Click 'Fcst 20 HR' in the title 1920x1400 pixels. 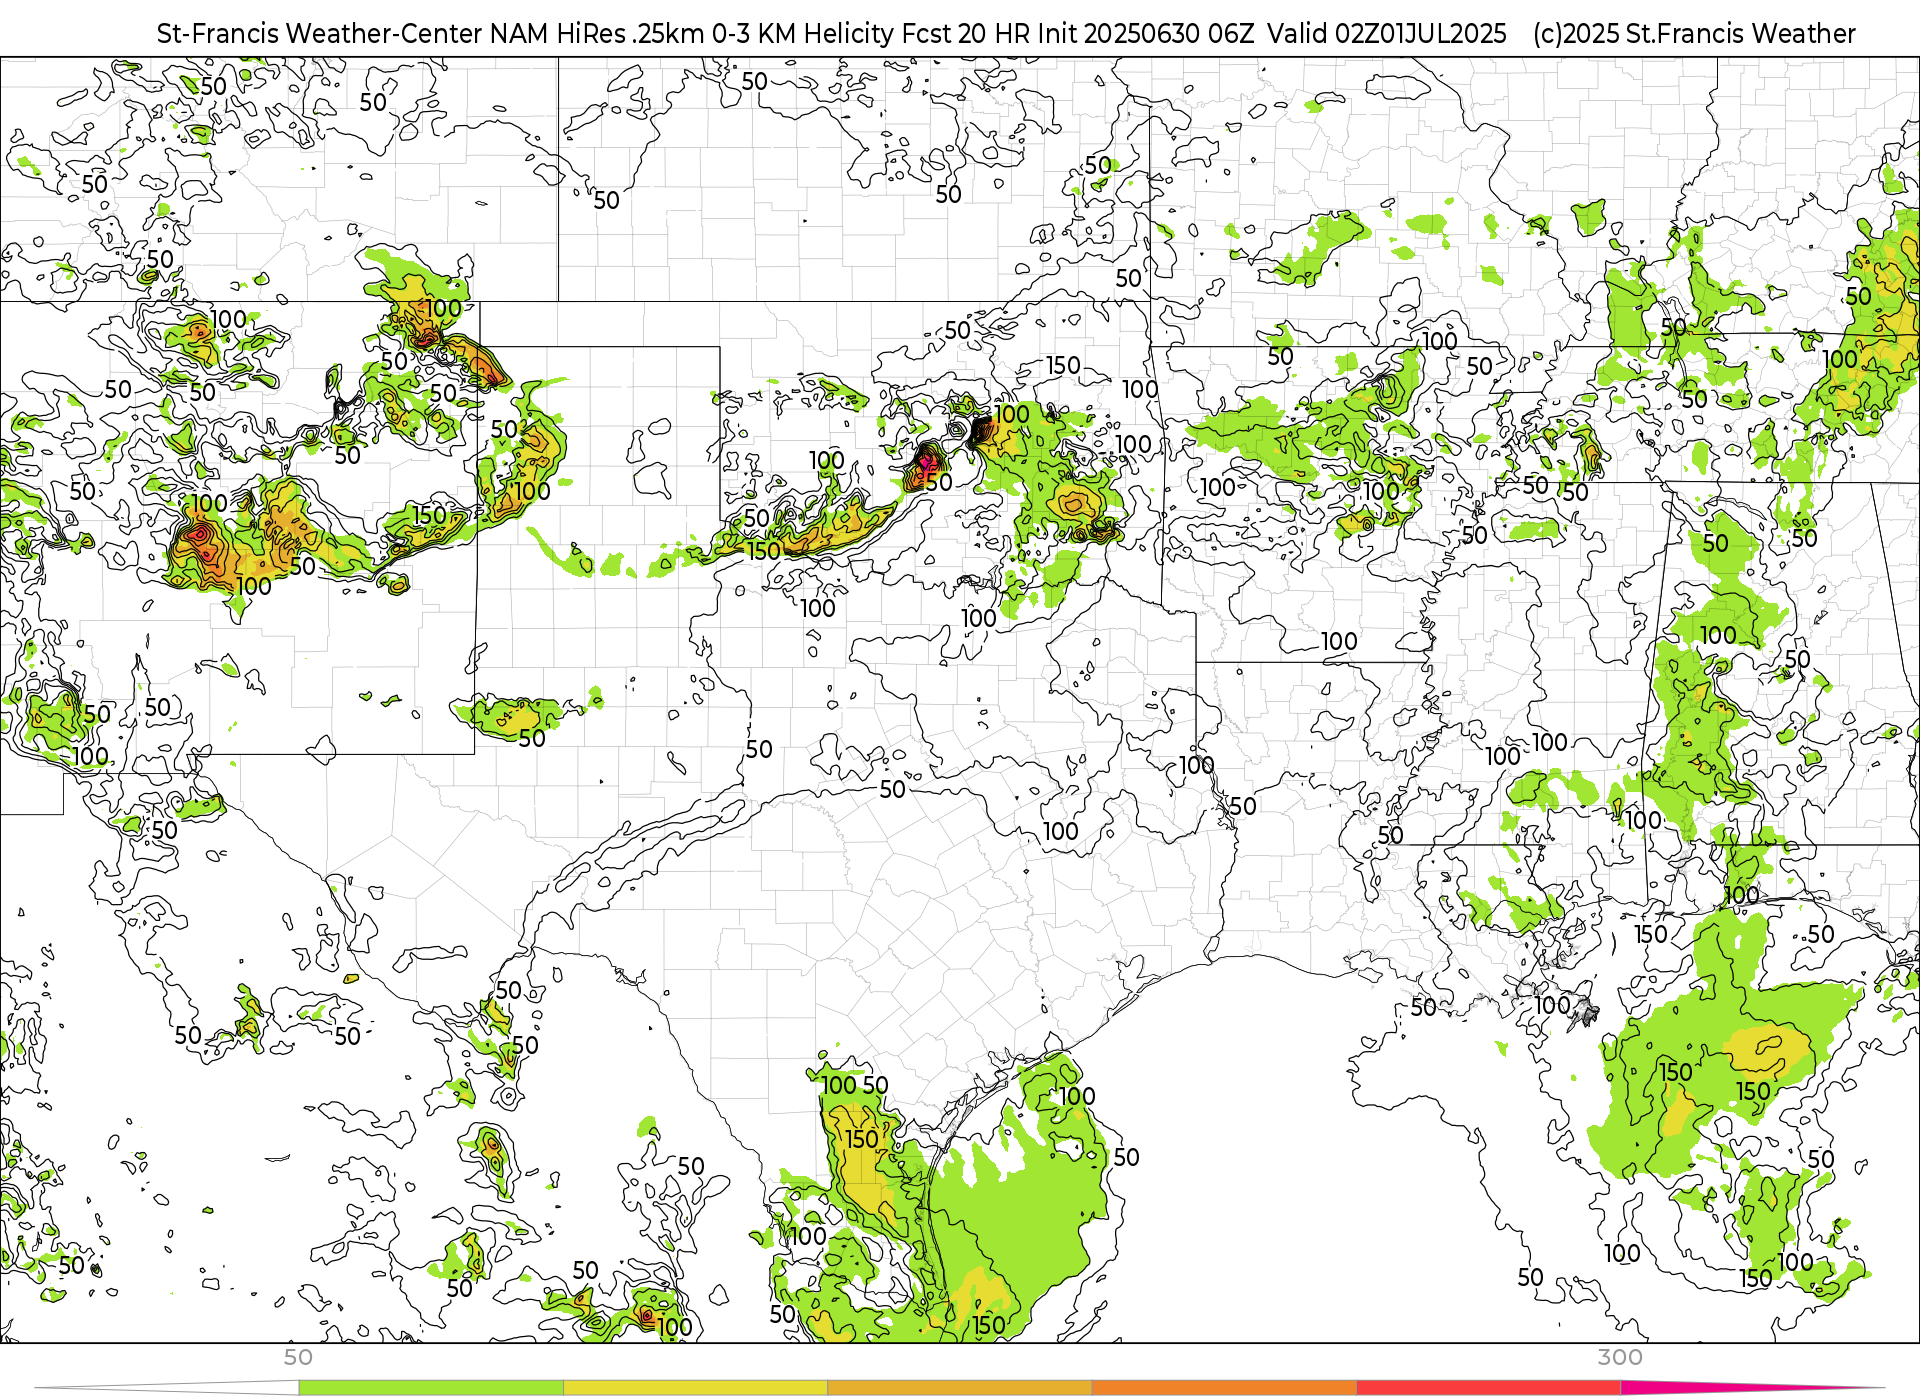click(x=966, y=34)
